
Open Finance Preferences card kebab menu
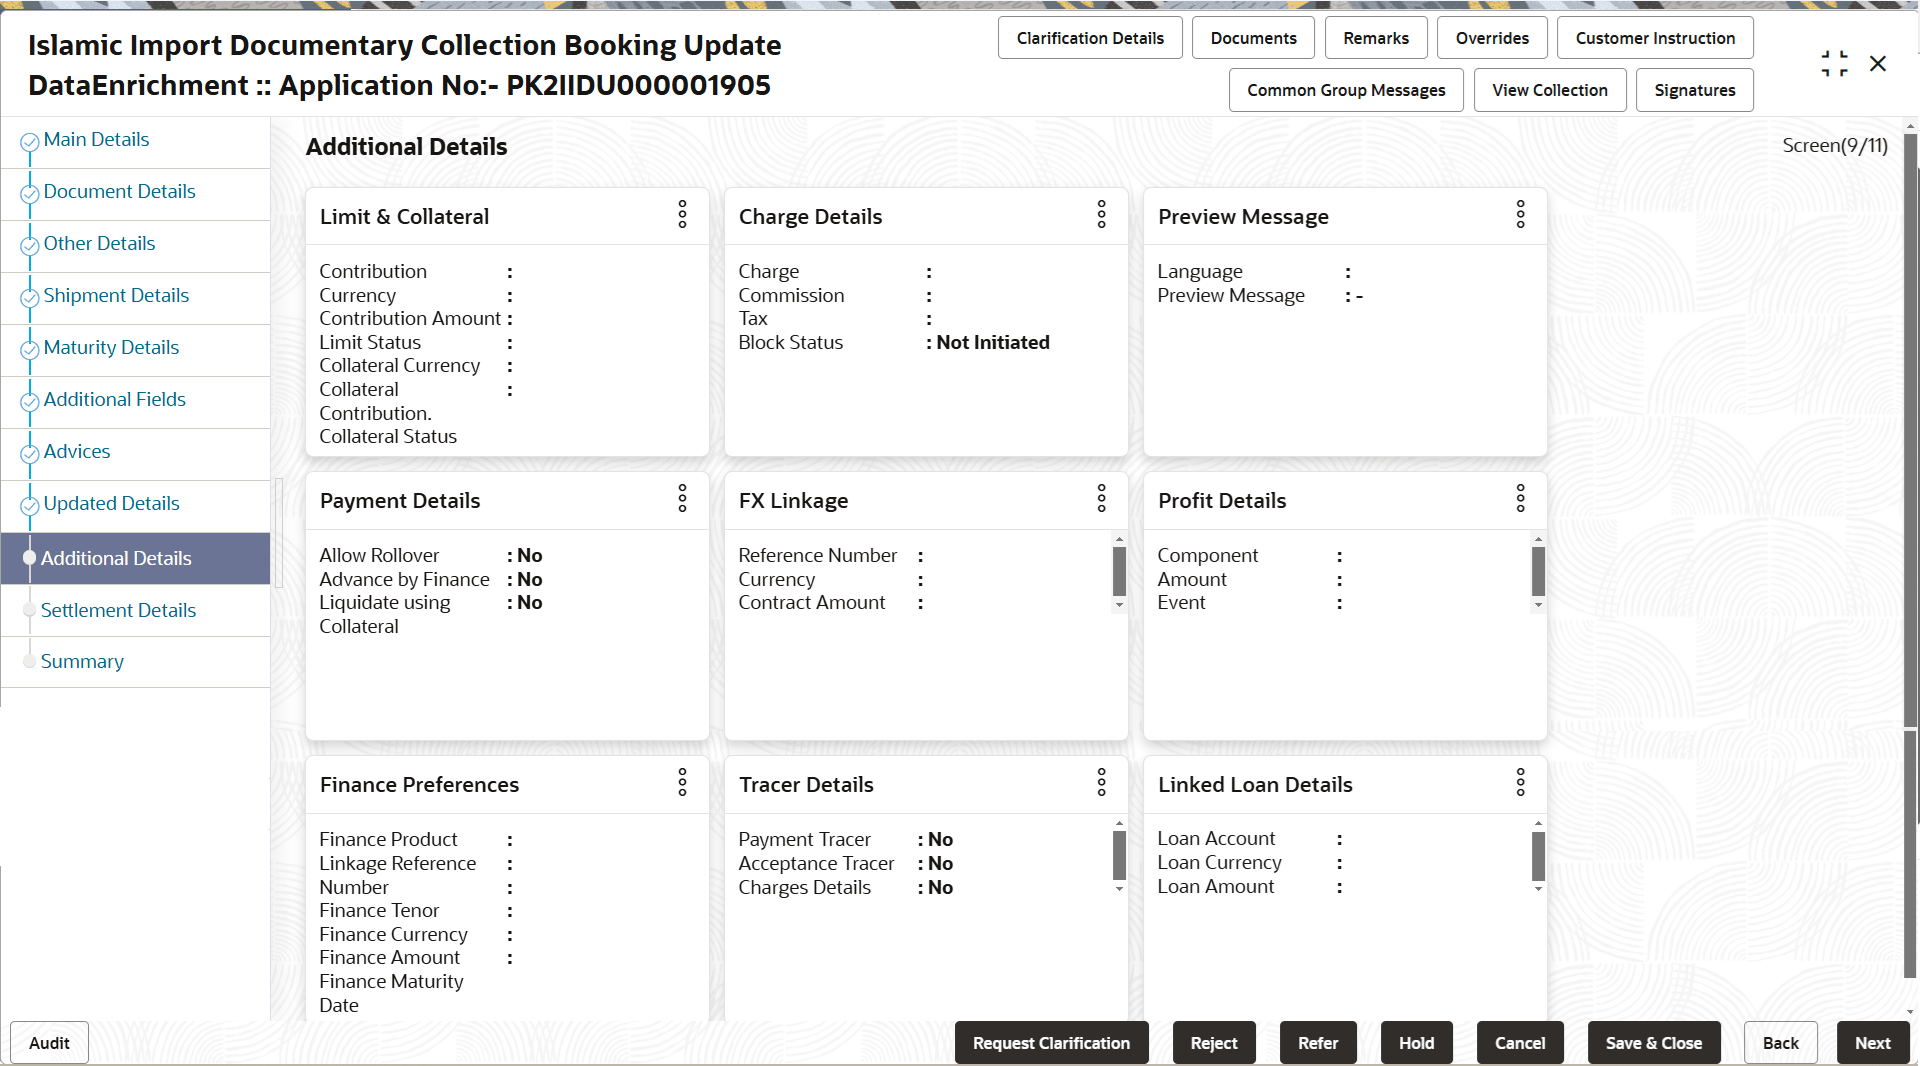coord(683,782)
